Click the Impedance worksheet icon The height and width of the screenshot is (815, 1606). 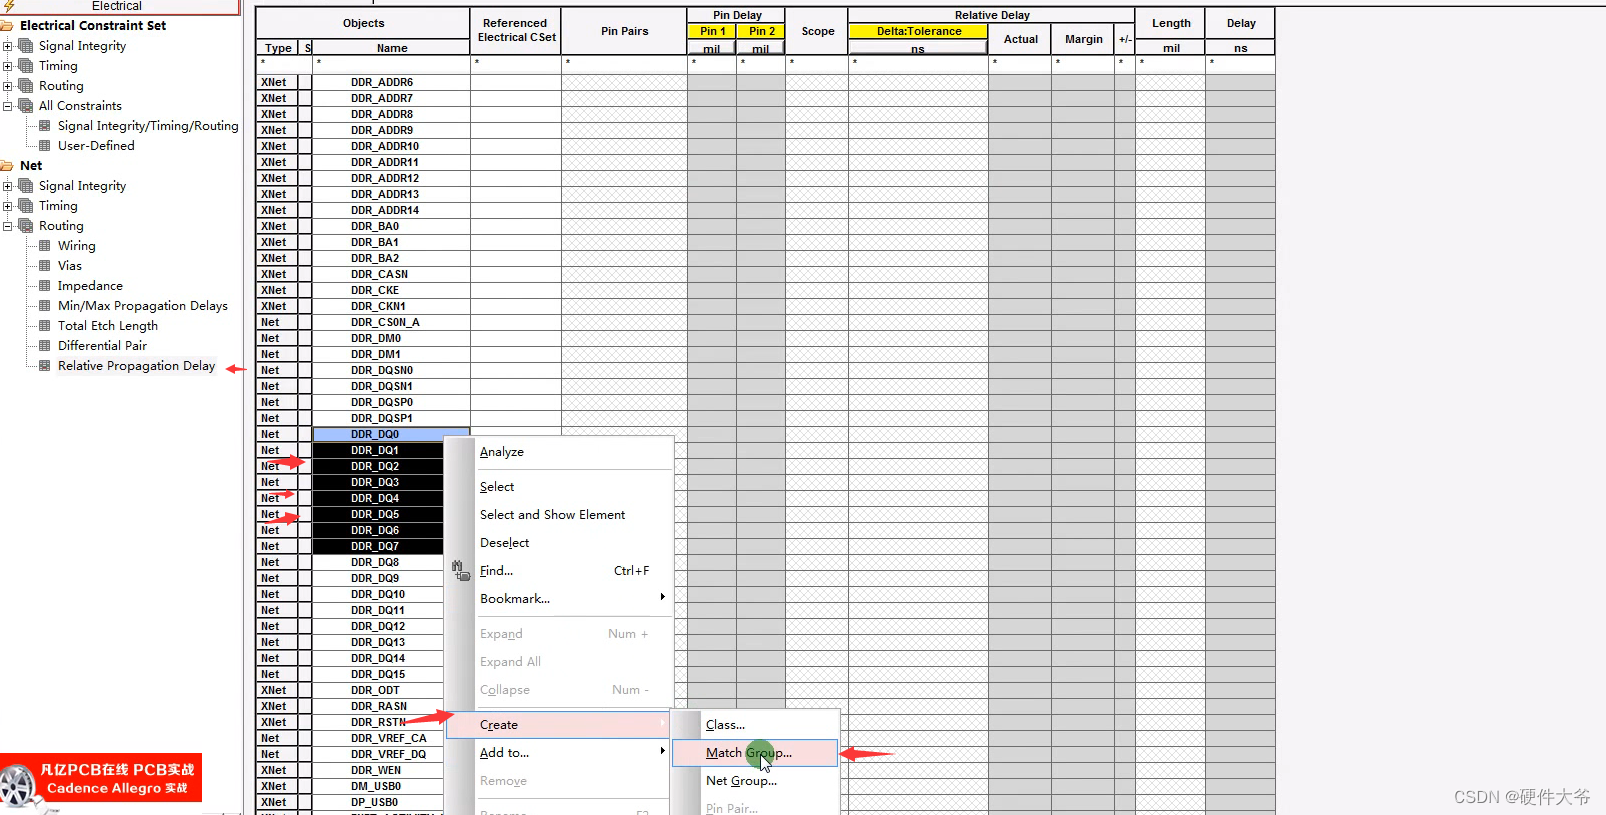tap(44, 286)
